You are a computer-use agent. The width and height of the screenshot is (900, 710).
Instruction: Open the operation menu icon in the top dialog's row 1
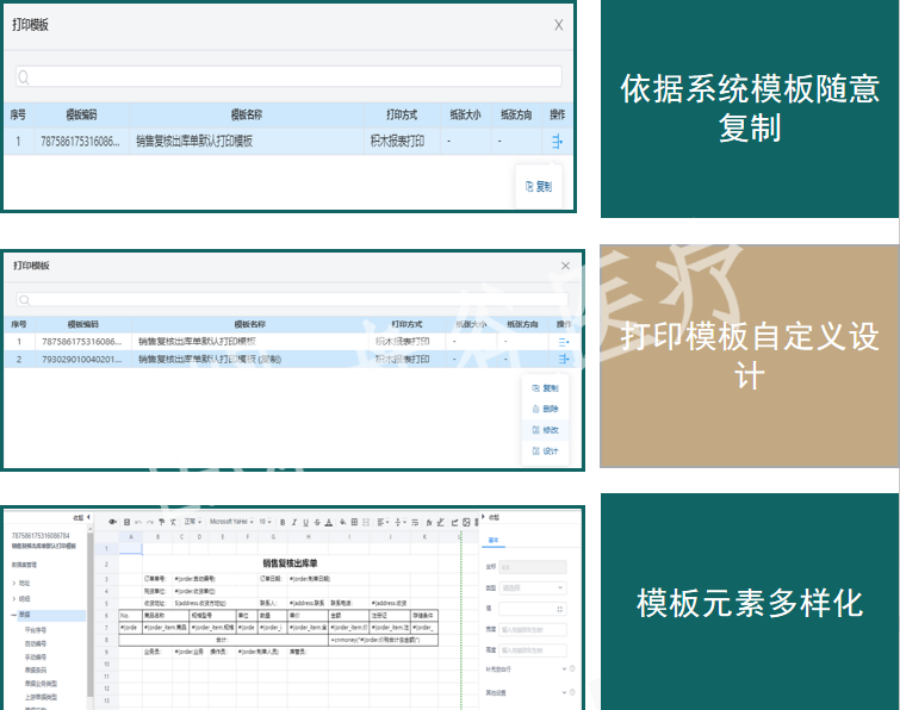pyautogui.click(x=557, y=141)
